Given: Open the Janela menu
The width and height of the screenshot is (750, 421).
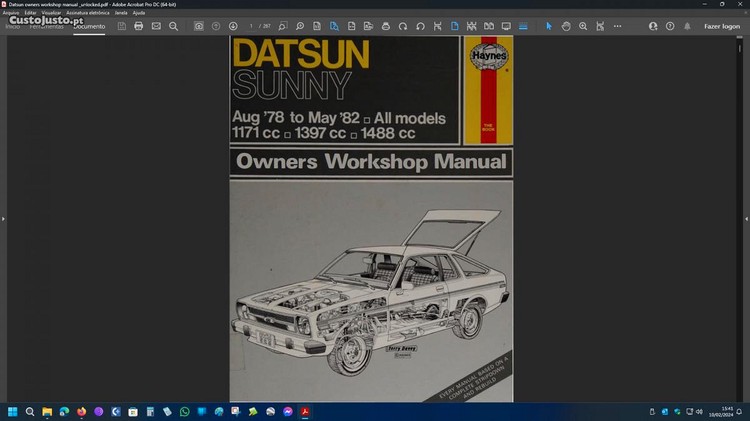Looking at the screenshot, I should coord(121,12).
